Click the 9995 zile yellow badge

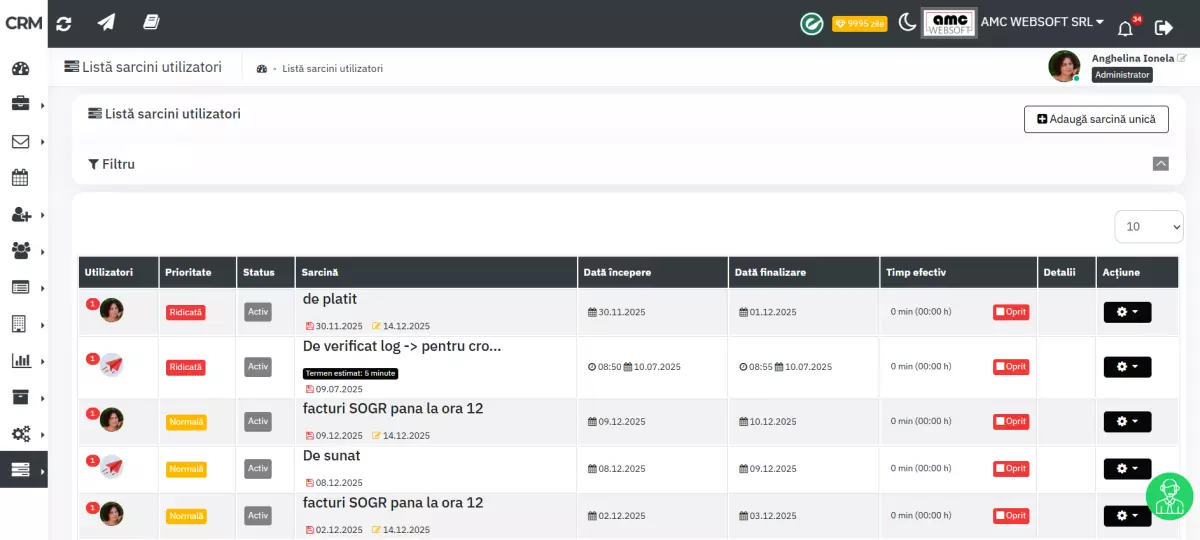(x=859, y=23)
